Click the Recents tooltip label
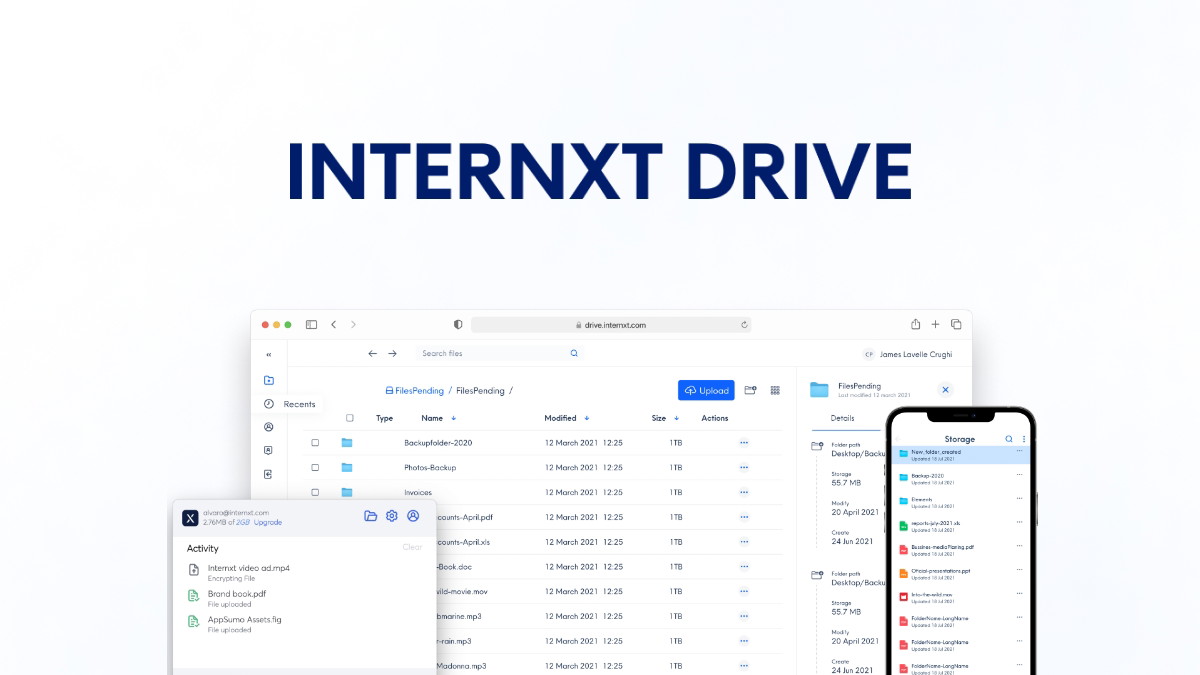 point(299,404)
